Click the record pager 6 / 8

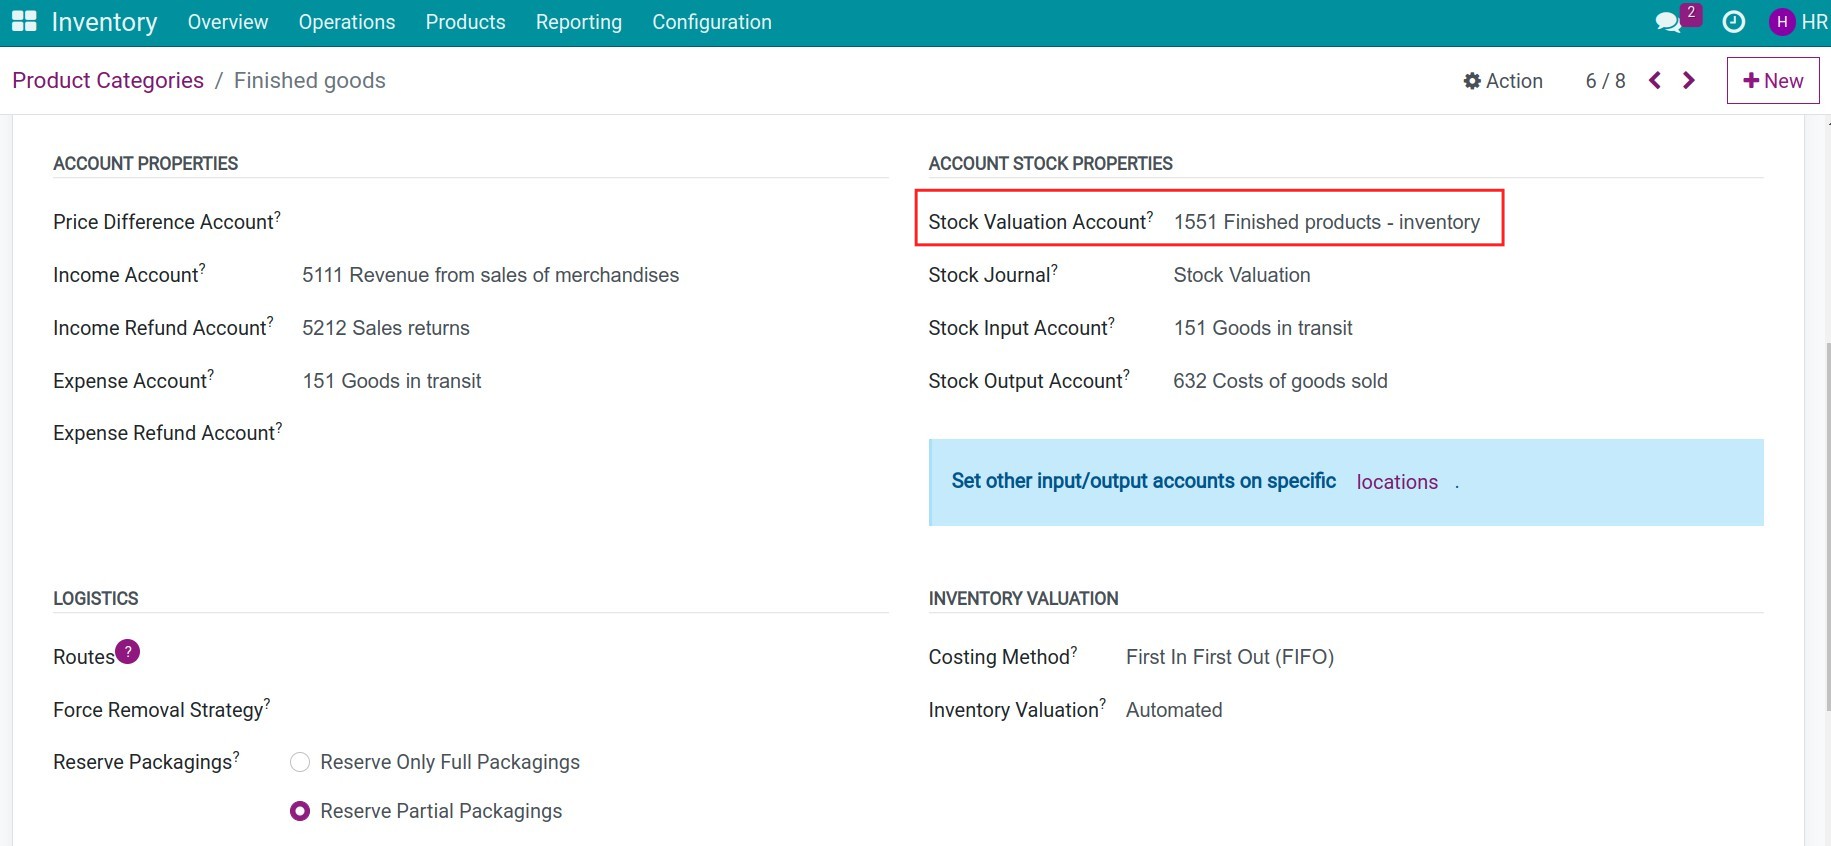[x=1606, y=81]
